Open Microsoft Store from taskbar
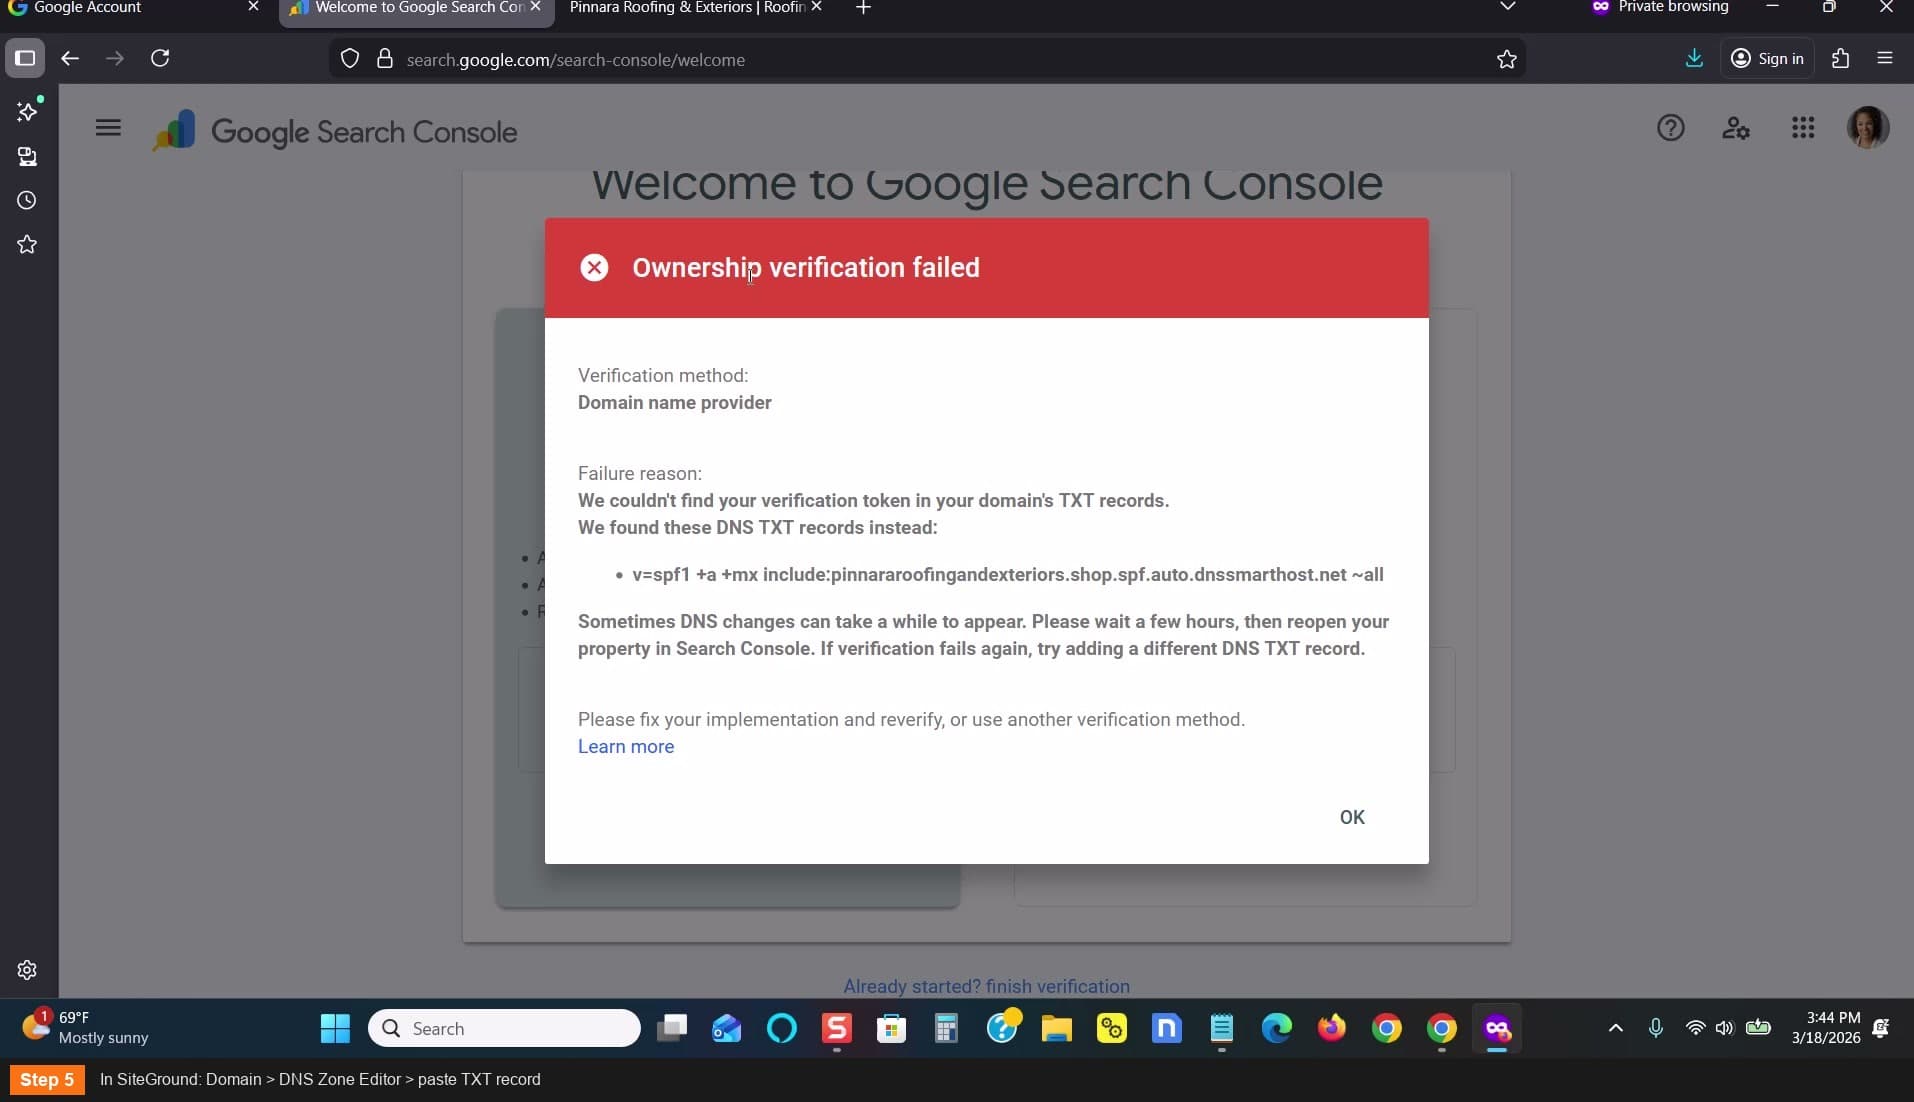Image resolution: width=1914 pixels, height=1102 pixels. [892, 1028]
